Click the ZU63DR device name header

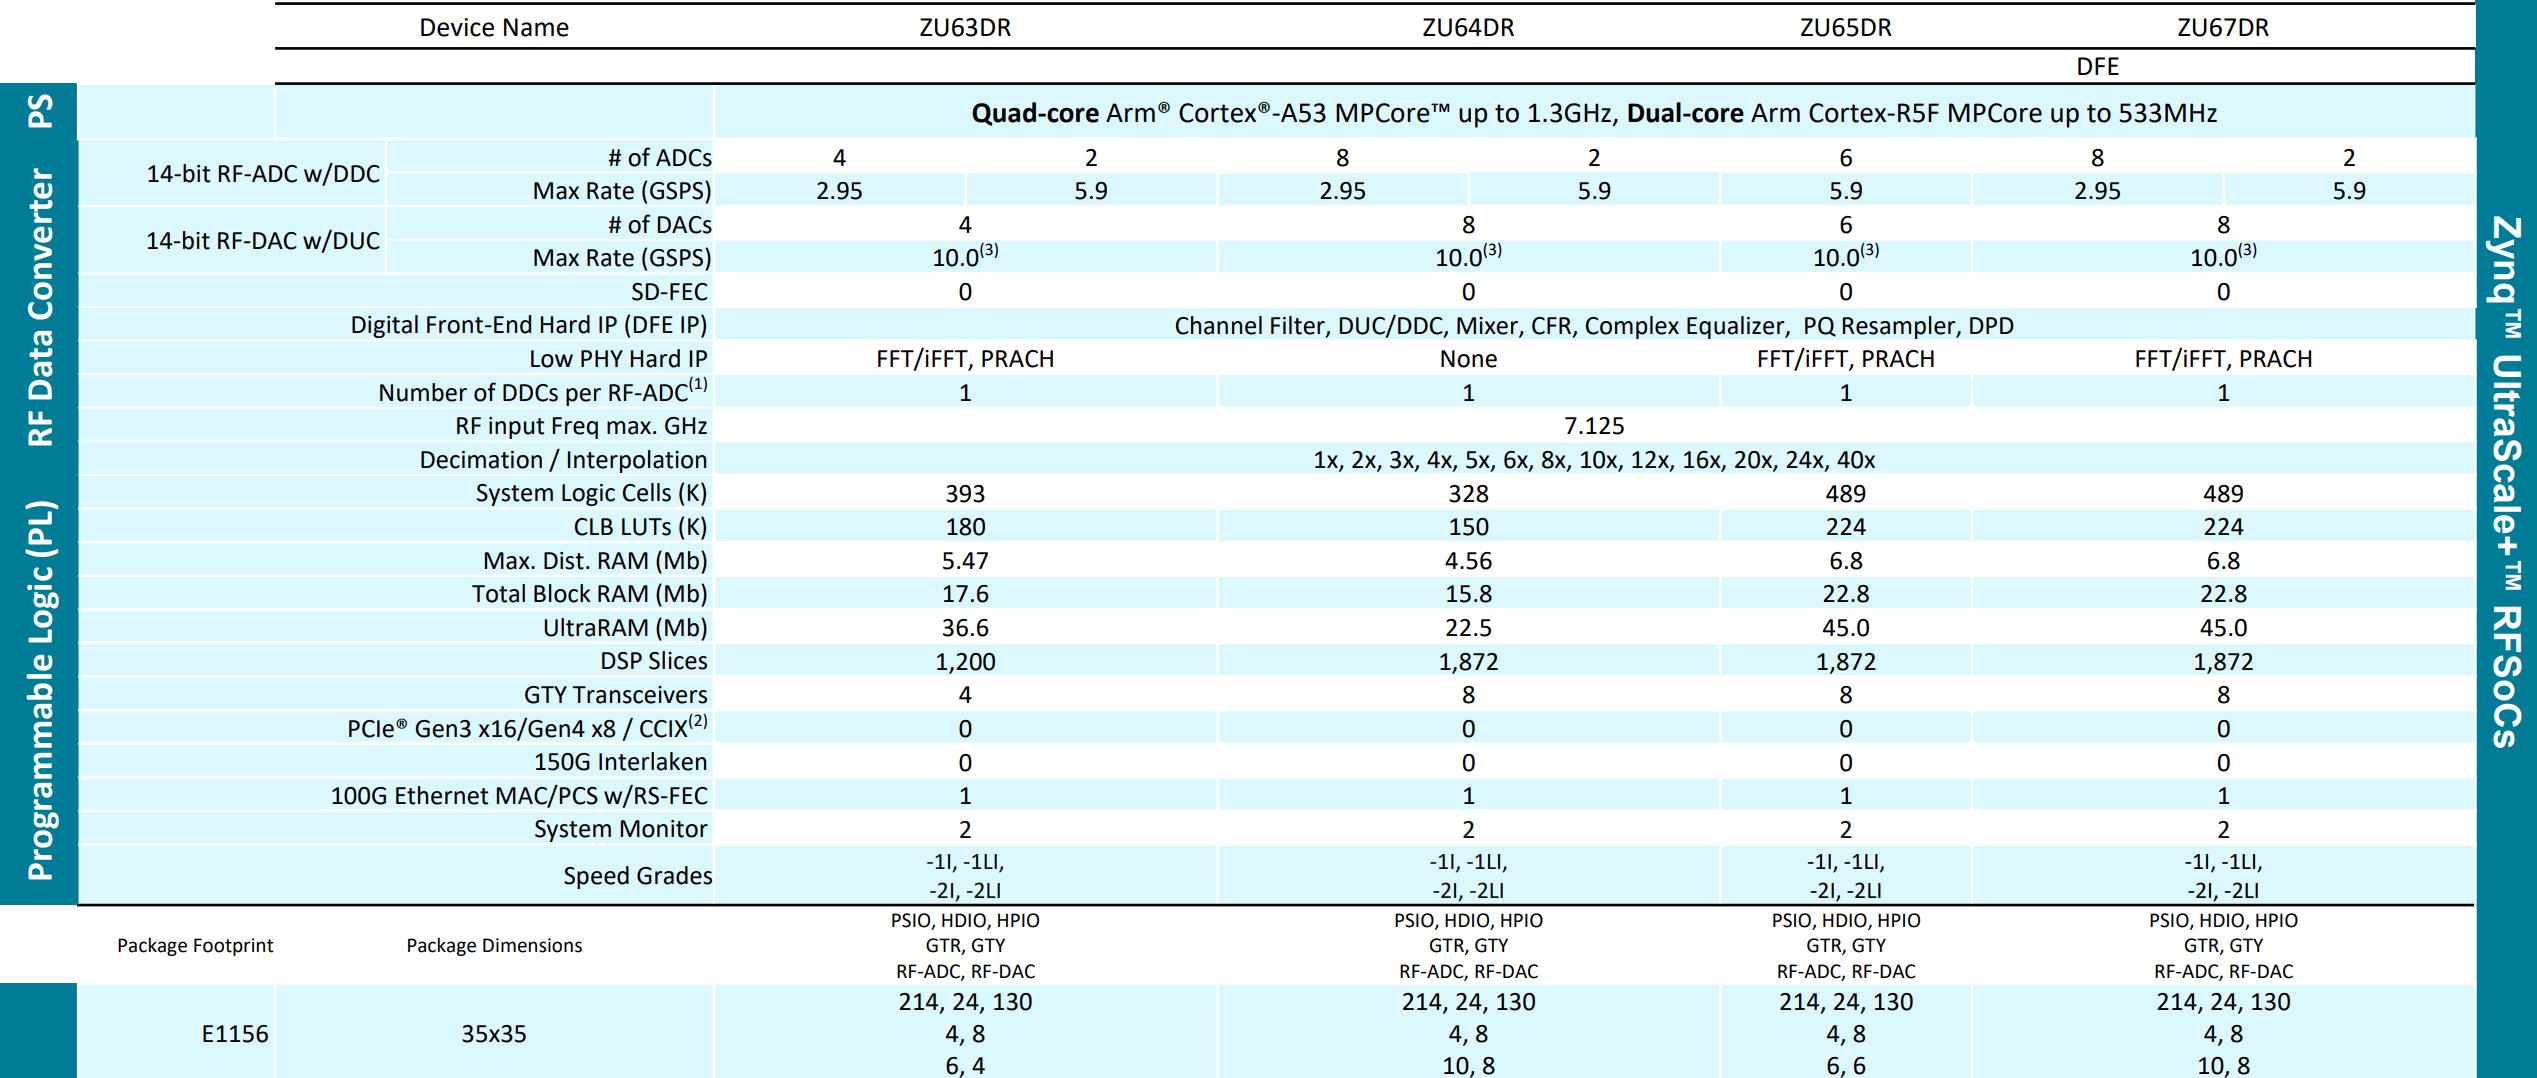click(965, 27)
